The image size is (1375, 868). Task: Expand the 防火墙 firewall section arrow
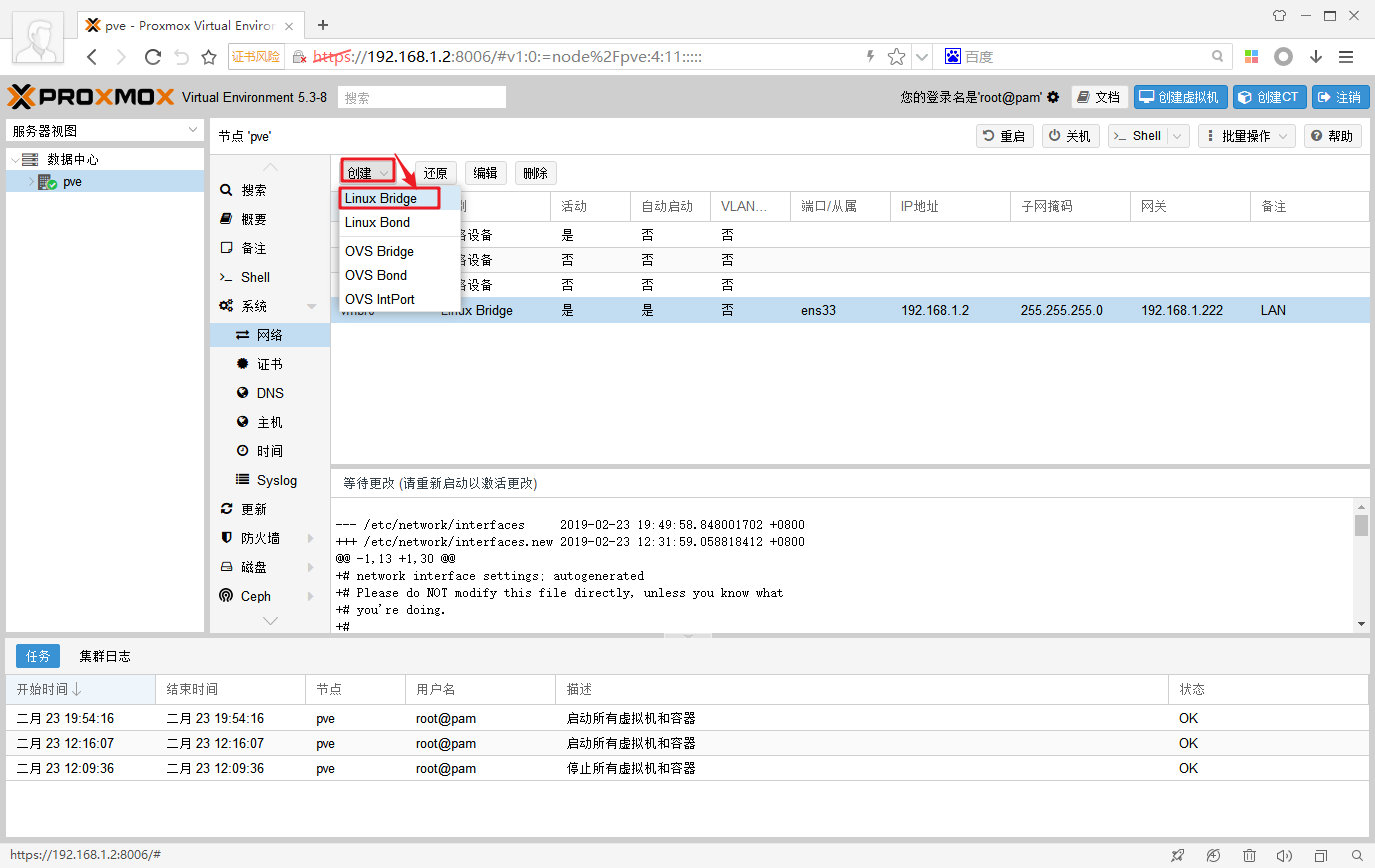click(x=311, y=538)
